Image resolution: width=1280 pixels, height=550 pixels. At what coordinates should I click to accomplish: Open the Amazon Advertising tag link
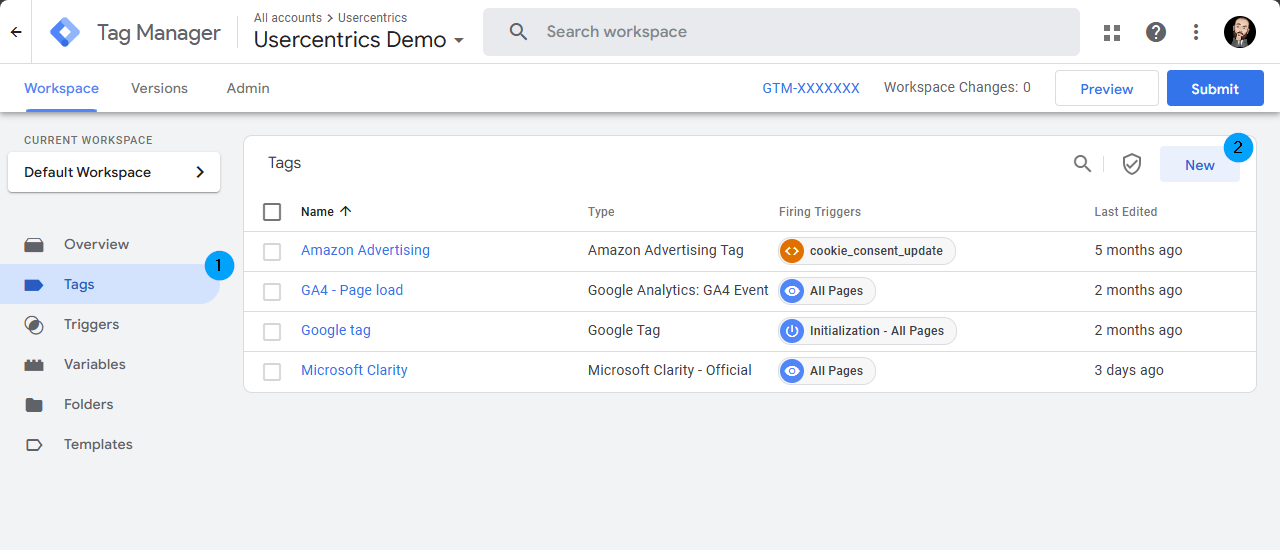365,250
